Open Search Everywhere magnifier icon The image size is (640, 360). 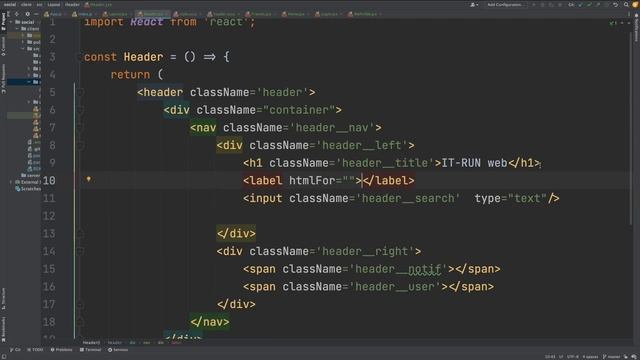[626, 5]
